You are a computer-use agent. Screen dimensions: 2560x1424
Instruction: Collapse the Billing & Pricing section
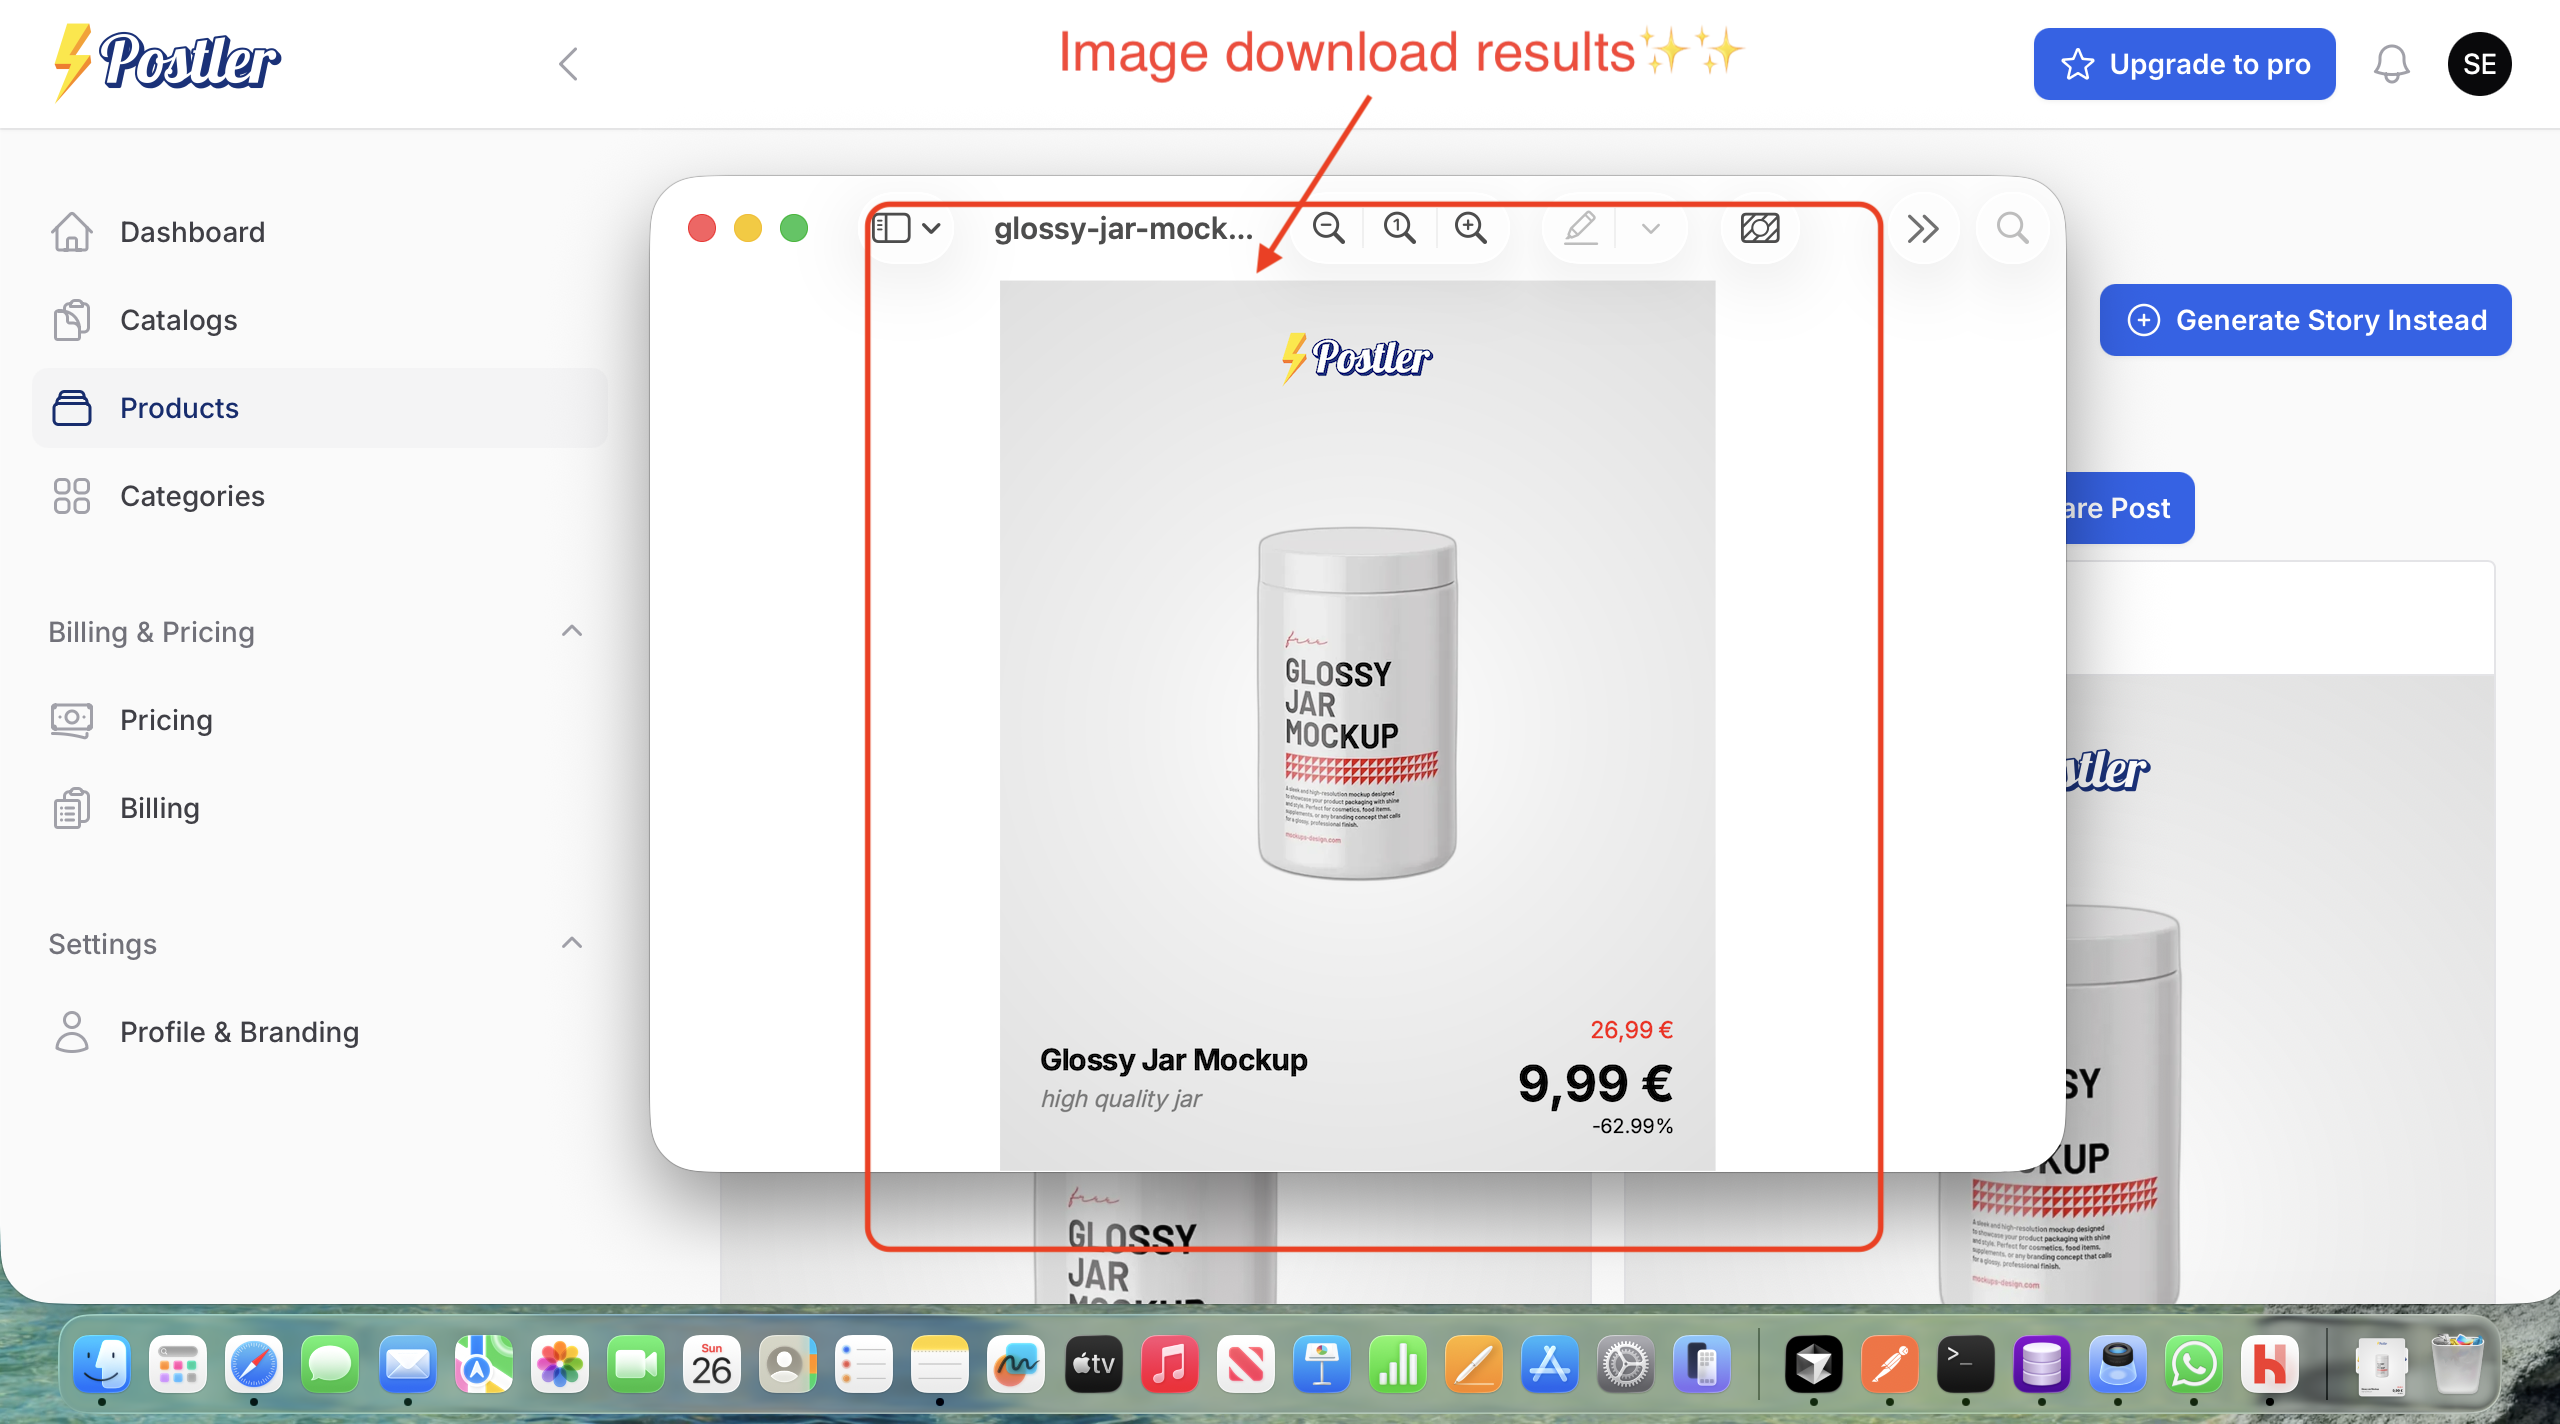571,630
